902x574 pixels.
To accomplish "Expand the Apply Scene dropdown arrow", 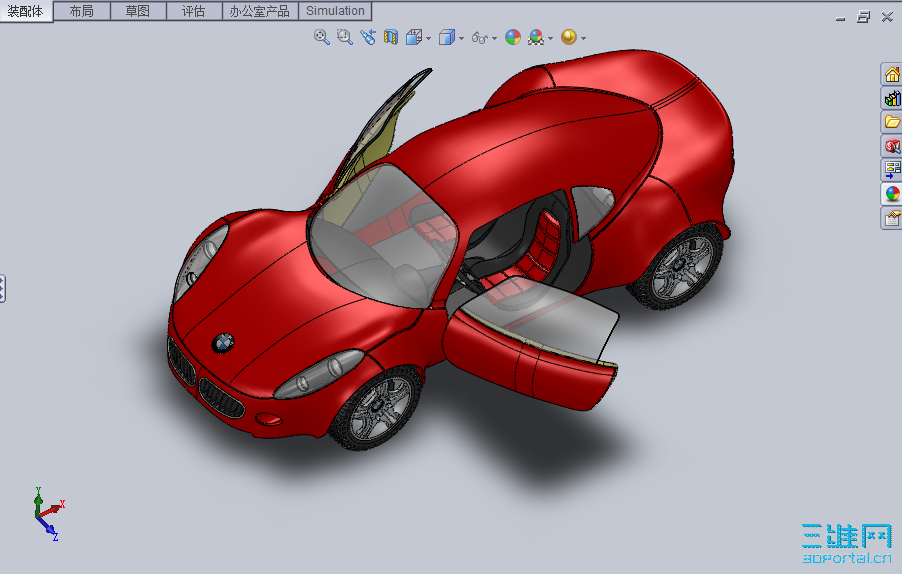I will 551,38.
